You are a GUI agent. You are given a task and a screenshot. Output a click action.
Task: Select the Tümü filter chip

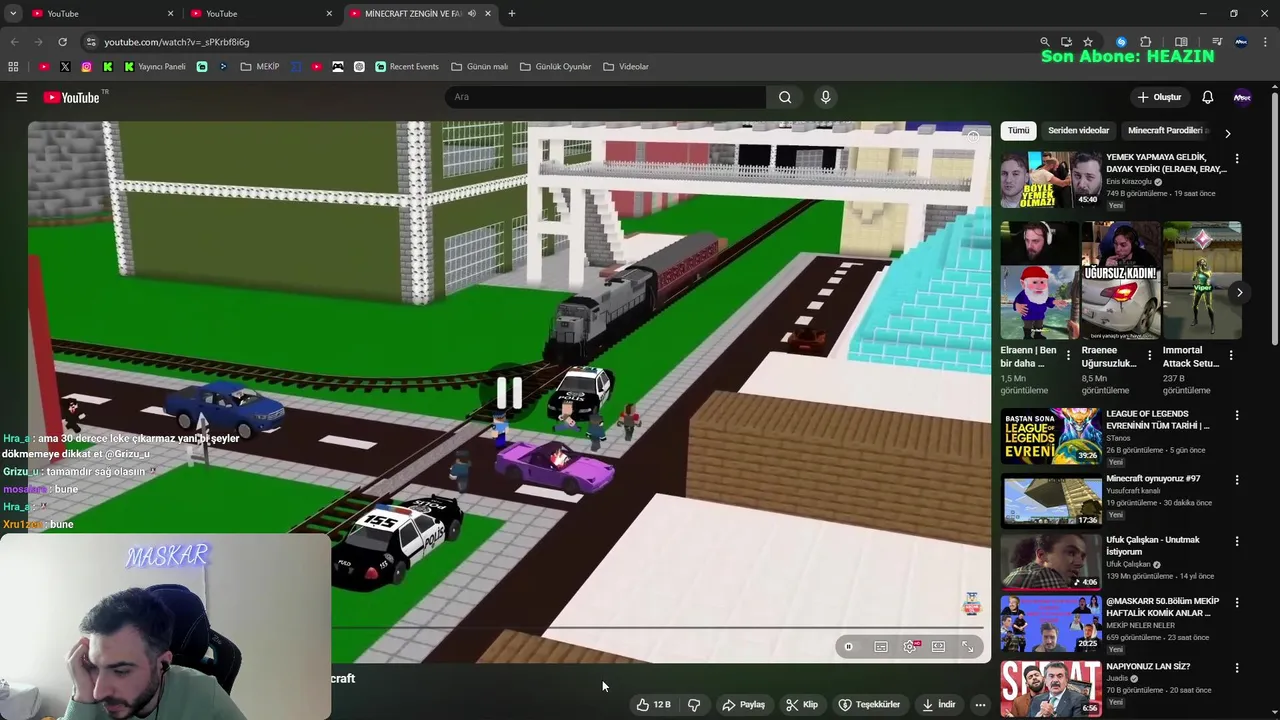(1018, 131)
